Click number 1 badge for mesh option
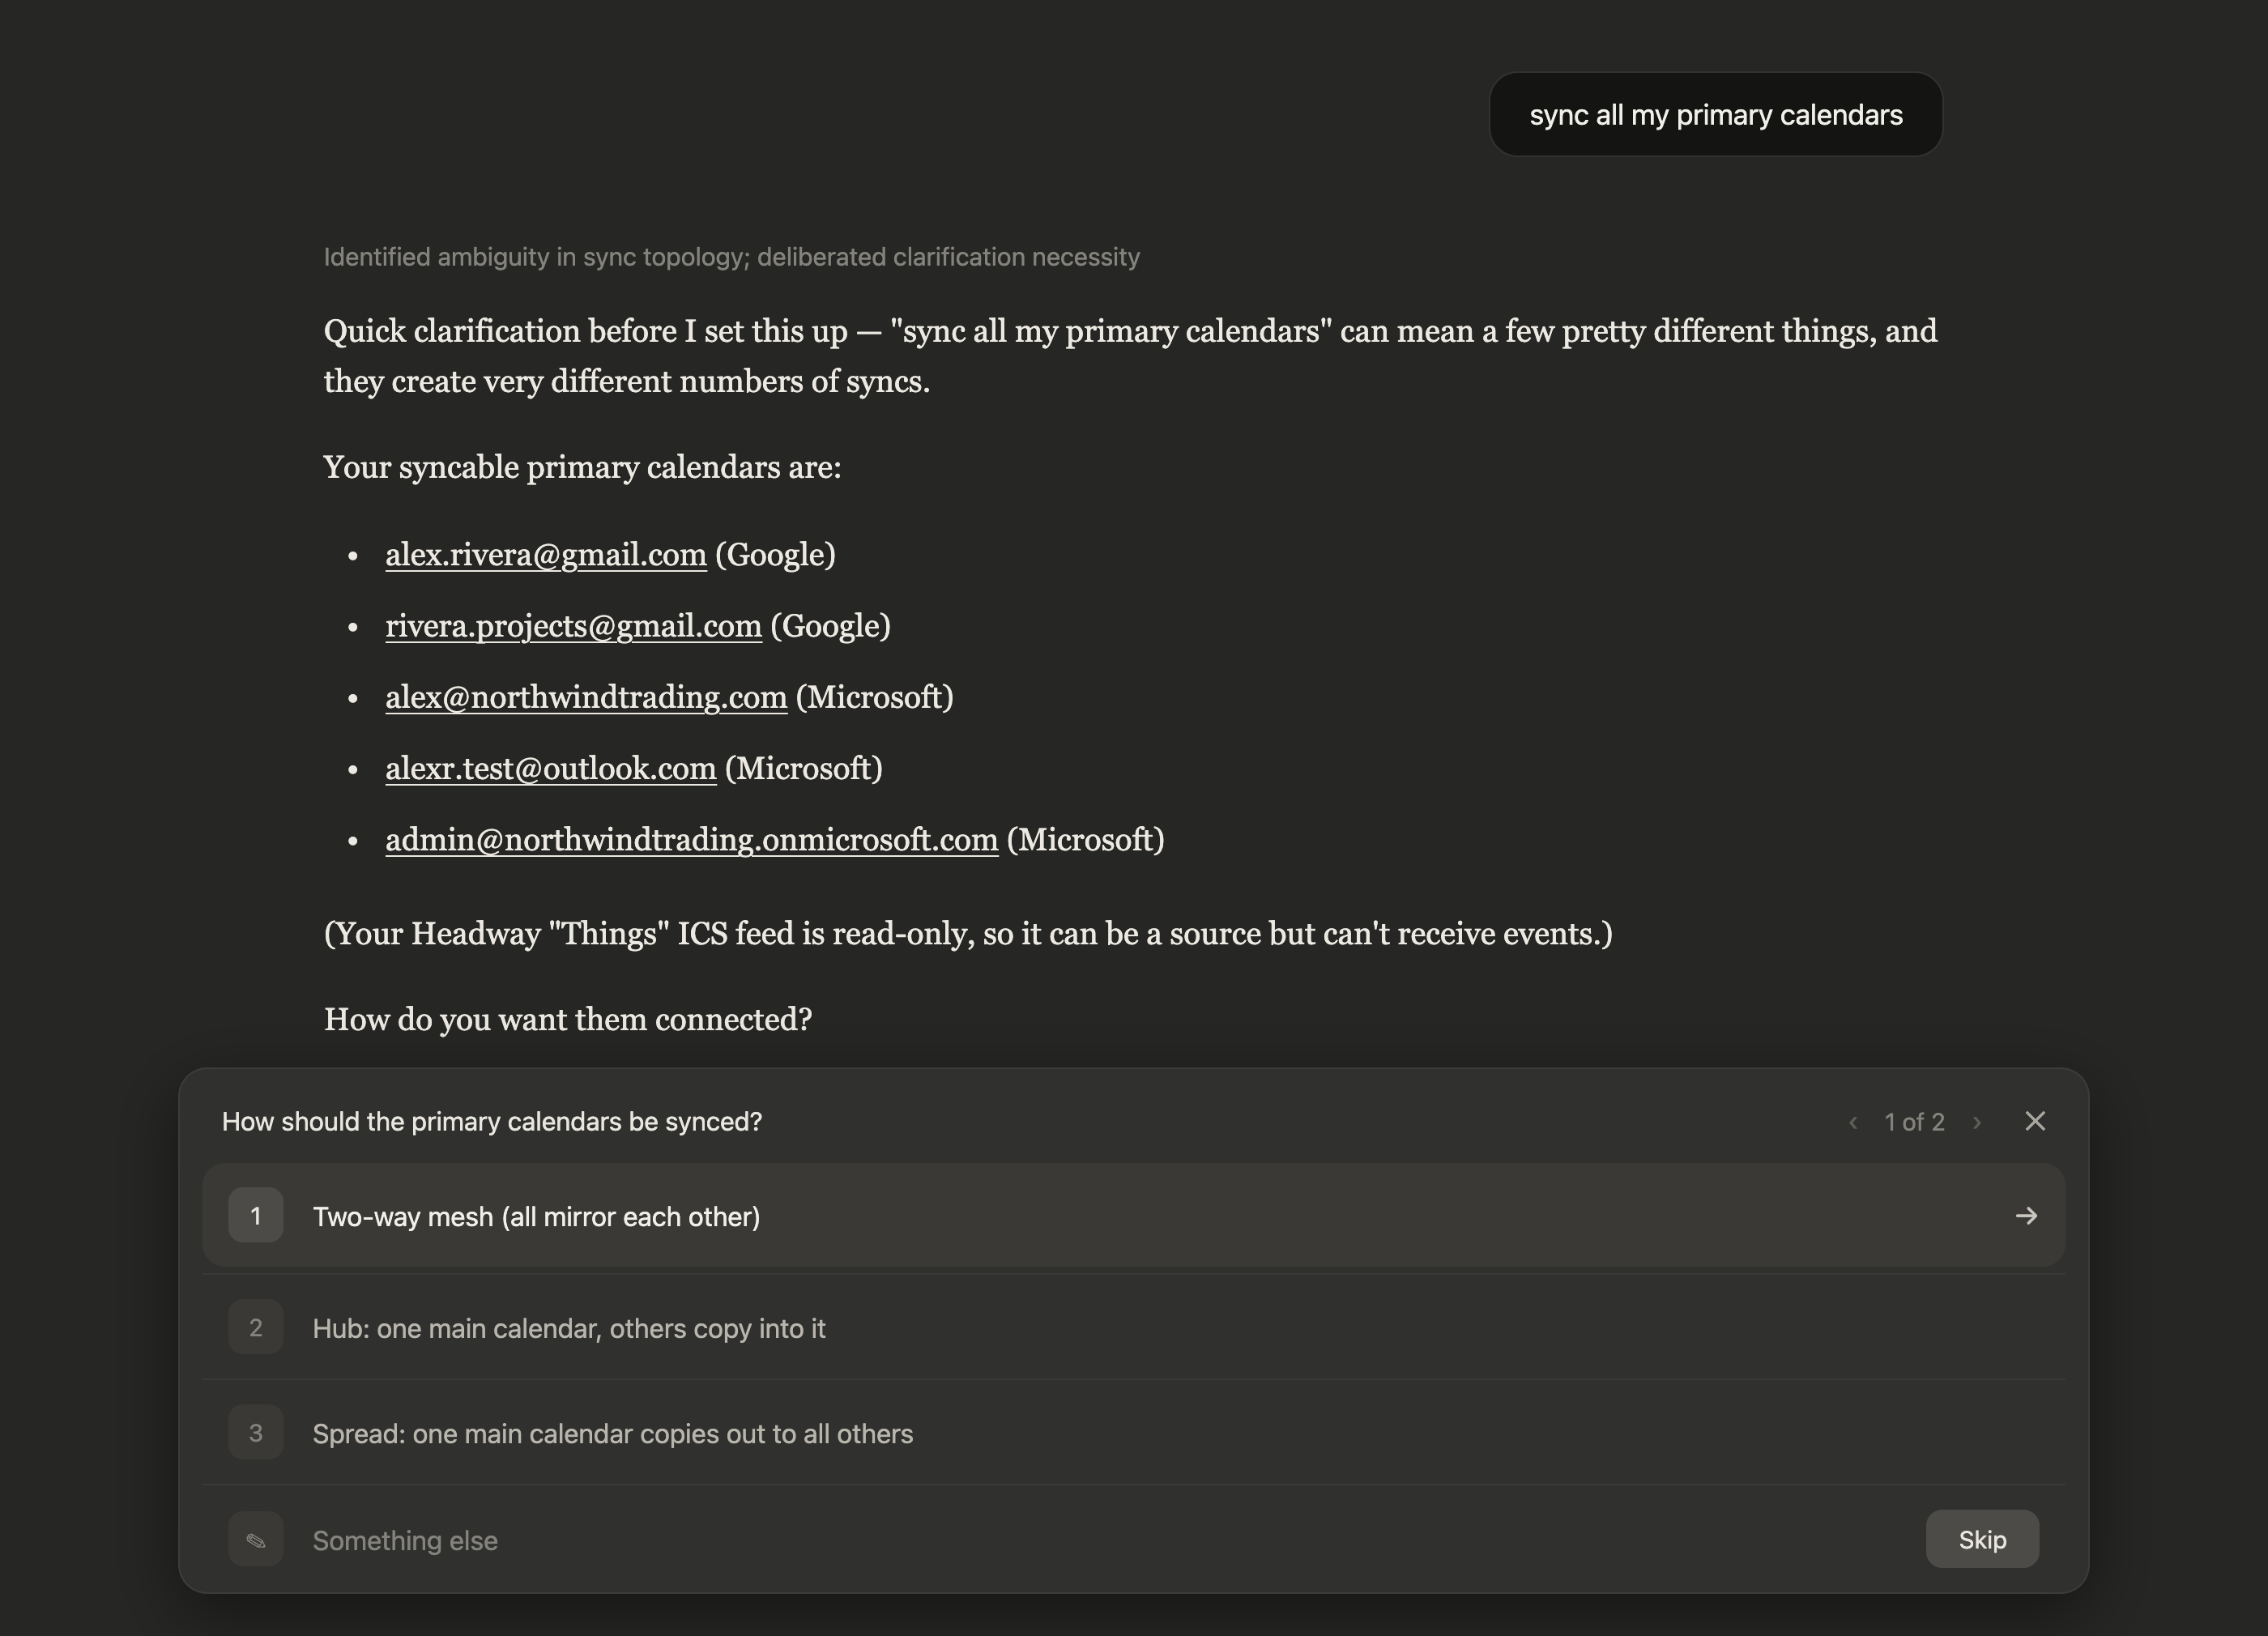This screenshot has width=2268, height=1636. point(256,1215)
